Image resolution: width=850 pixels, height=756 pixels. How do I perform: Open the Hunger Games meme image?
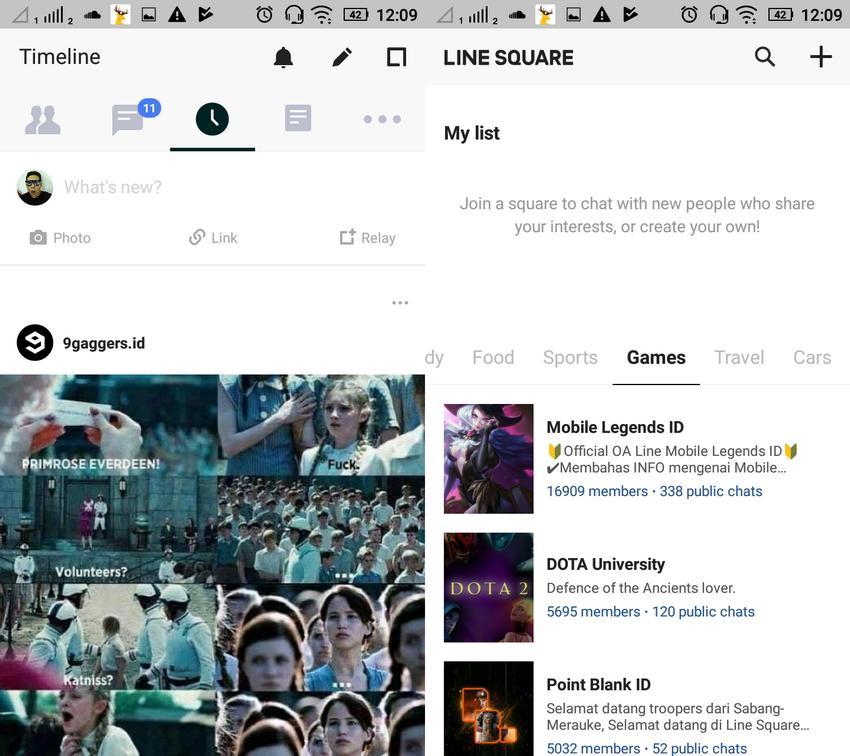[x=212, y=565]
